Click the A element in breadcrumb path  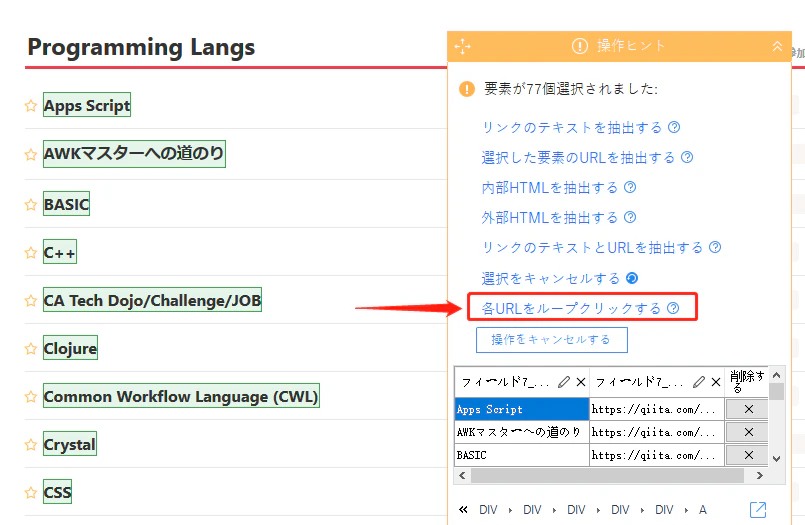tap(703, 510)
